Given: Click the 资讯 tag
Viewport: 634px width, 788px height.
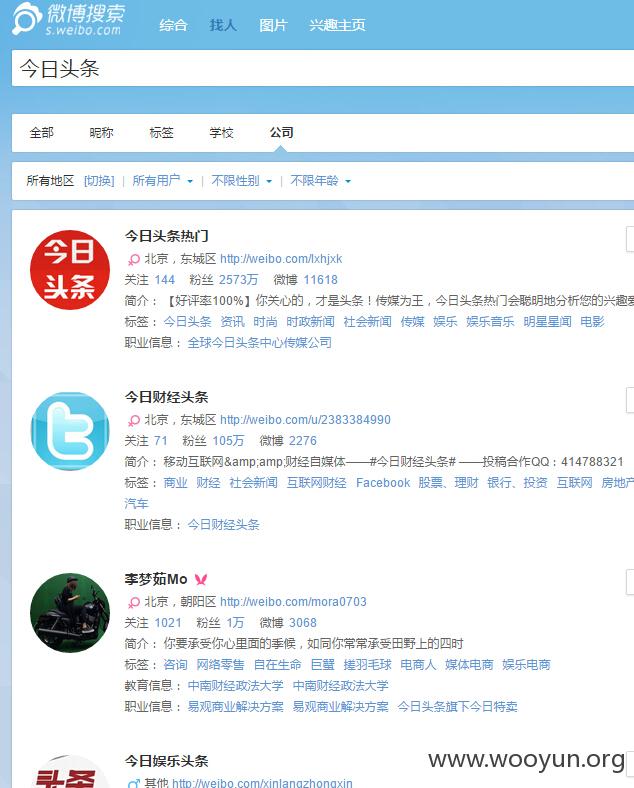Looking at the screenshot, I should [233, 322].
